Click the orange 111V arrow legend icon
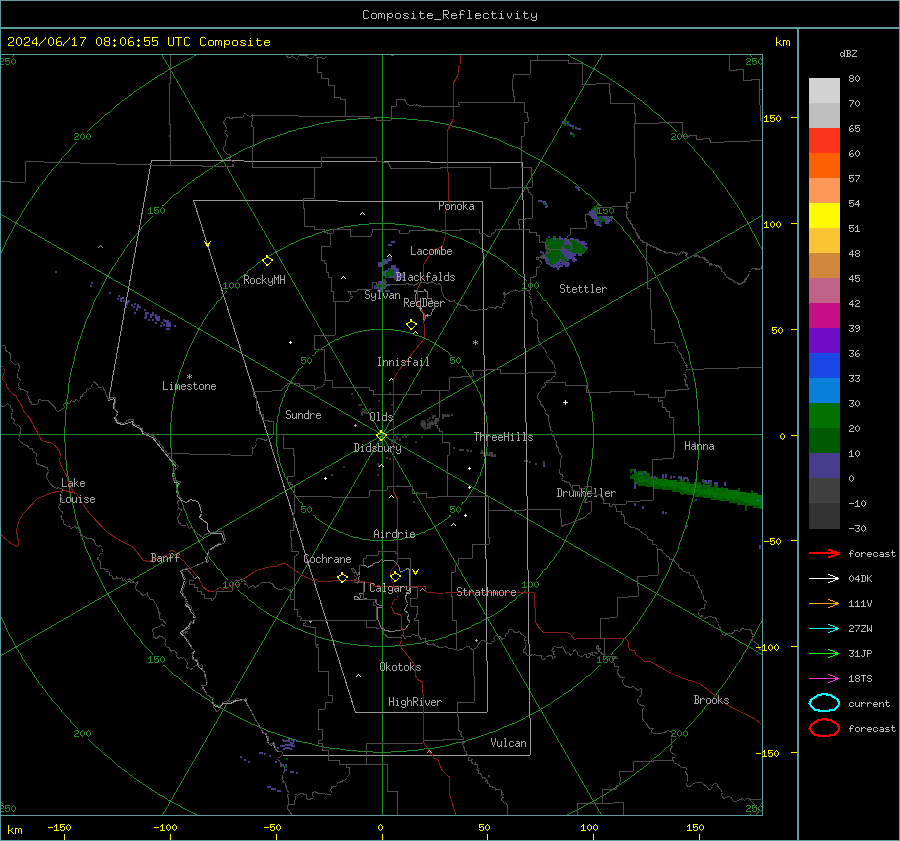900x841 pixels. tap(824, 603)
